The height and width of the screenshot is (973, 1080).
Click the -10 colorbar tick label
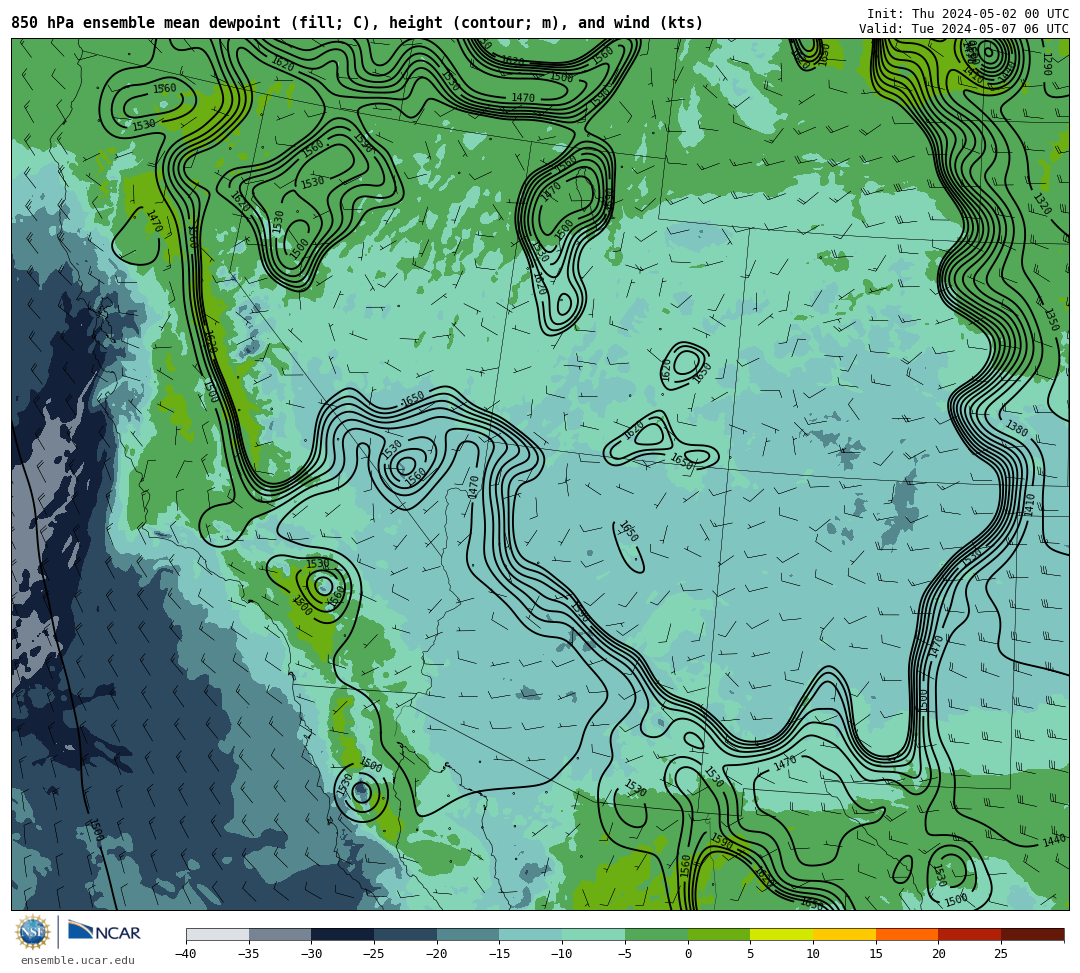[561, 954]
